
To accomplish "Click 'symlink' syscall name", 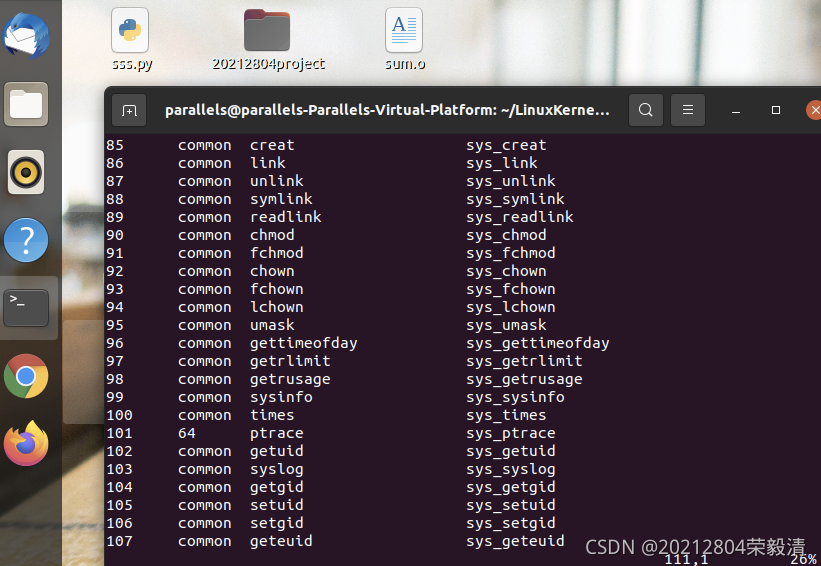I will 281,199.
